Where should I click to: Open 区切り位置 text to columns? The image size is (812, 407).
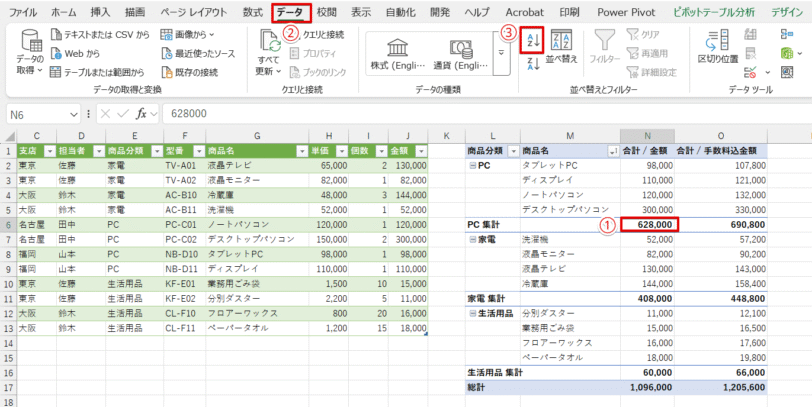pyautogui.click(x=718, y=47)
